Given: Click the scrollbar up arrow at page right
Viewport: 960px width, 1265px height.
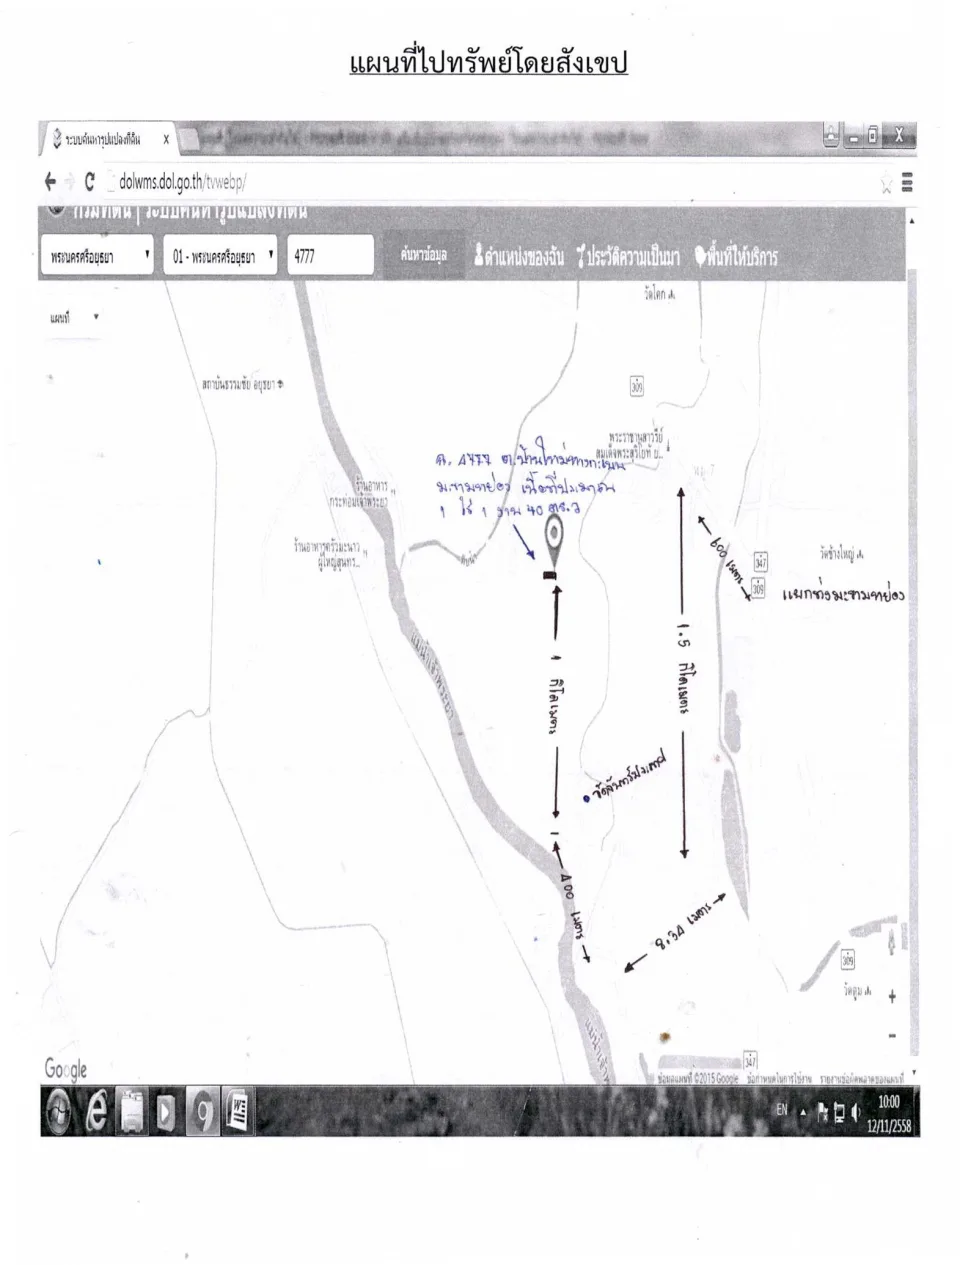Looking at the screenshot, I should pyautogui.click(x=911, y=220).
